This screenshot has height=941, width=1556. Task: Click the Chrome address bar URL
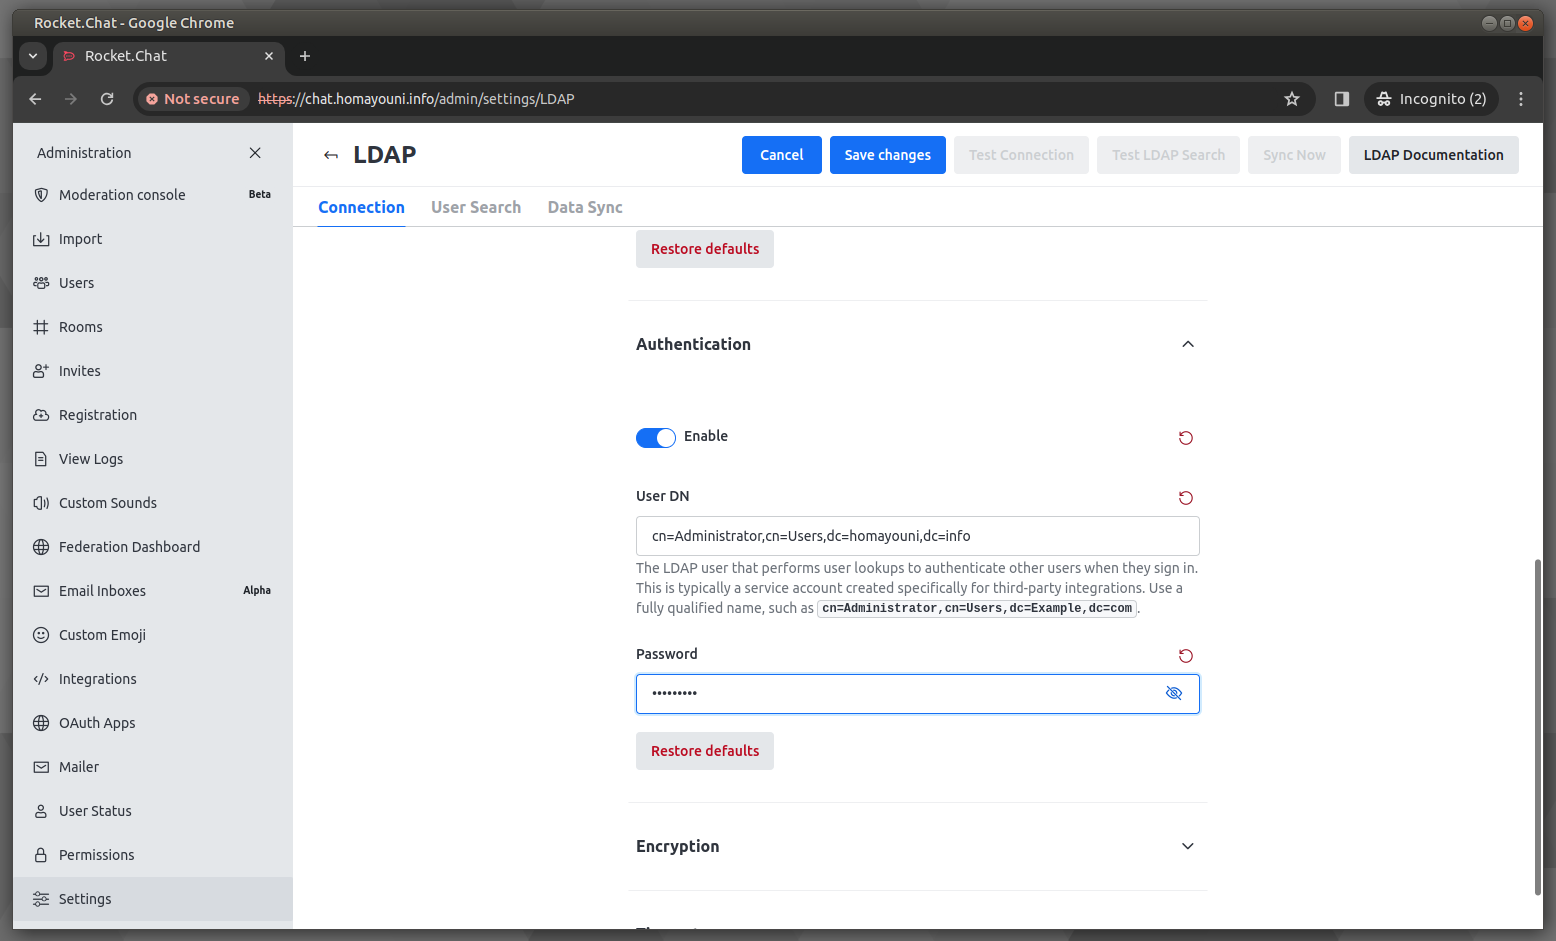point(416,99)
